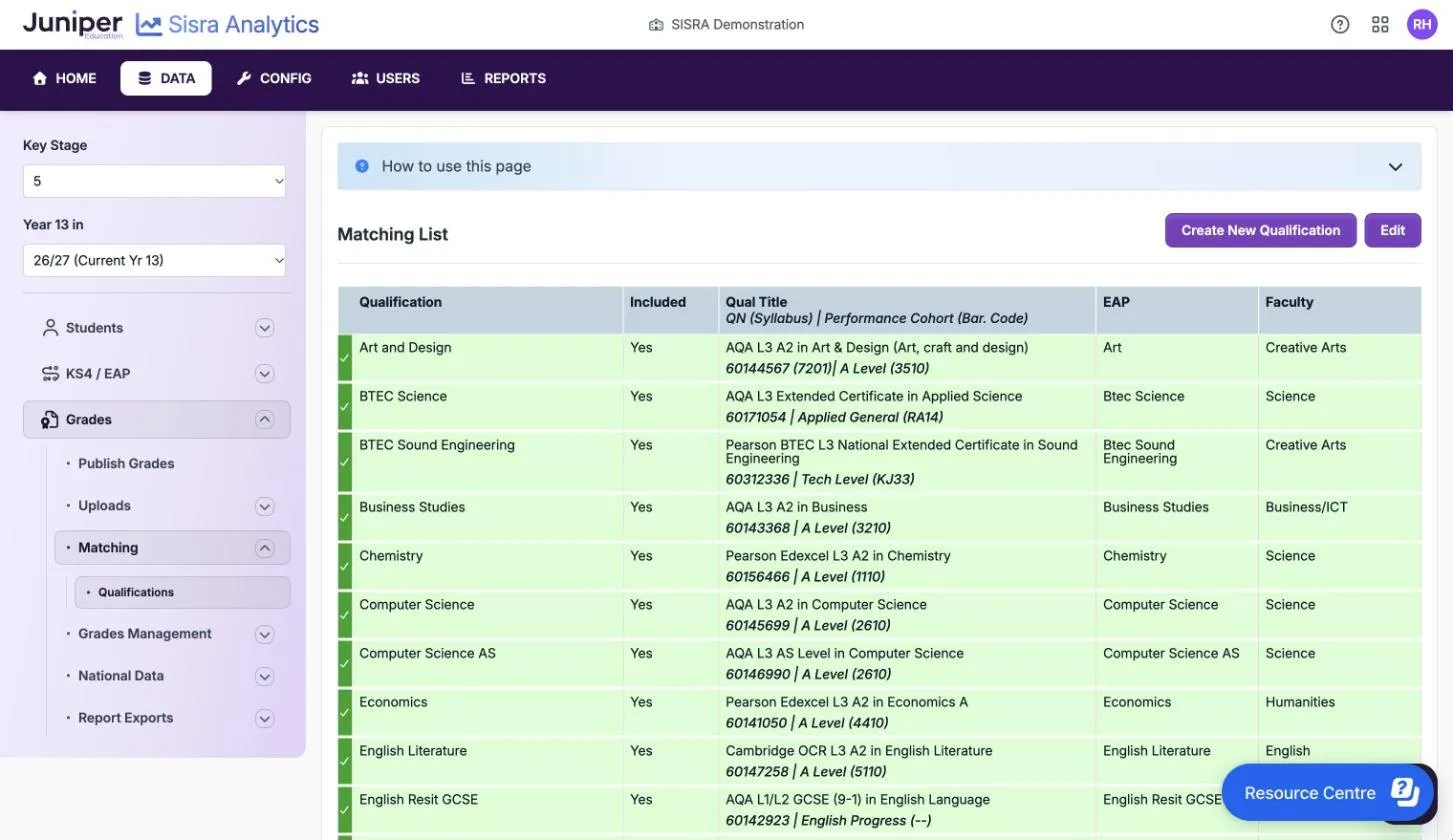Open the CONFIG tab
The image size is (1453, 840).
pyautogui.click(x=274, y=78)
